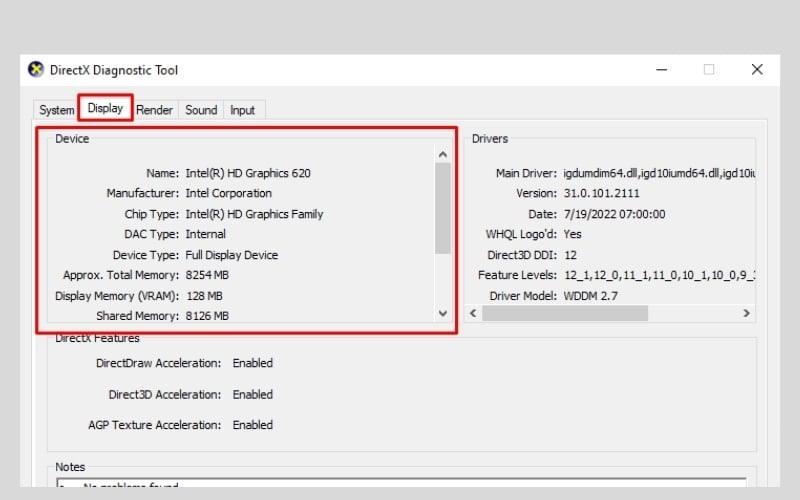Open the Sound tab

(201, 110)
